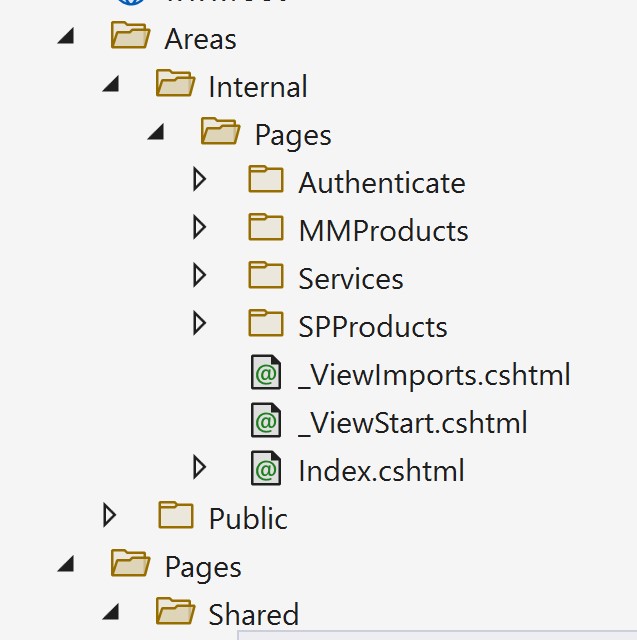This screenshot has width=637, height=640.
Task: Click the Authenticate folder icon
Action: [266, 179]
